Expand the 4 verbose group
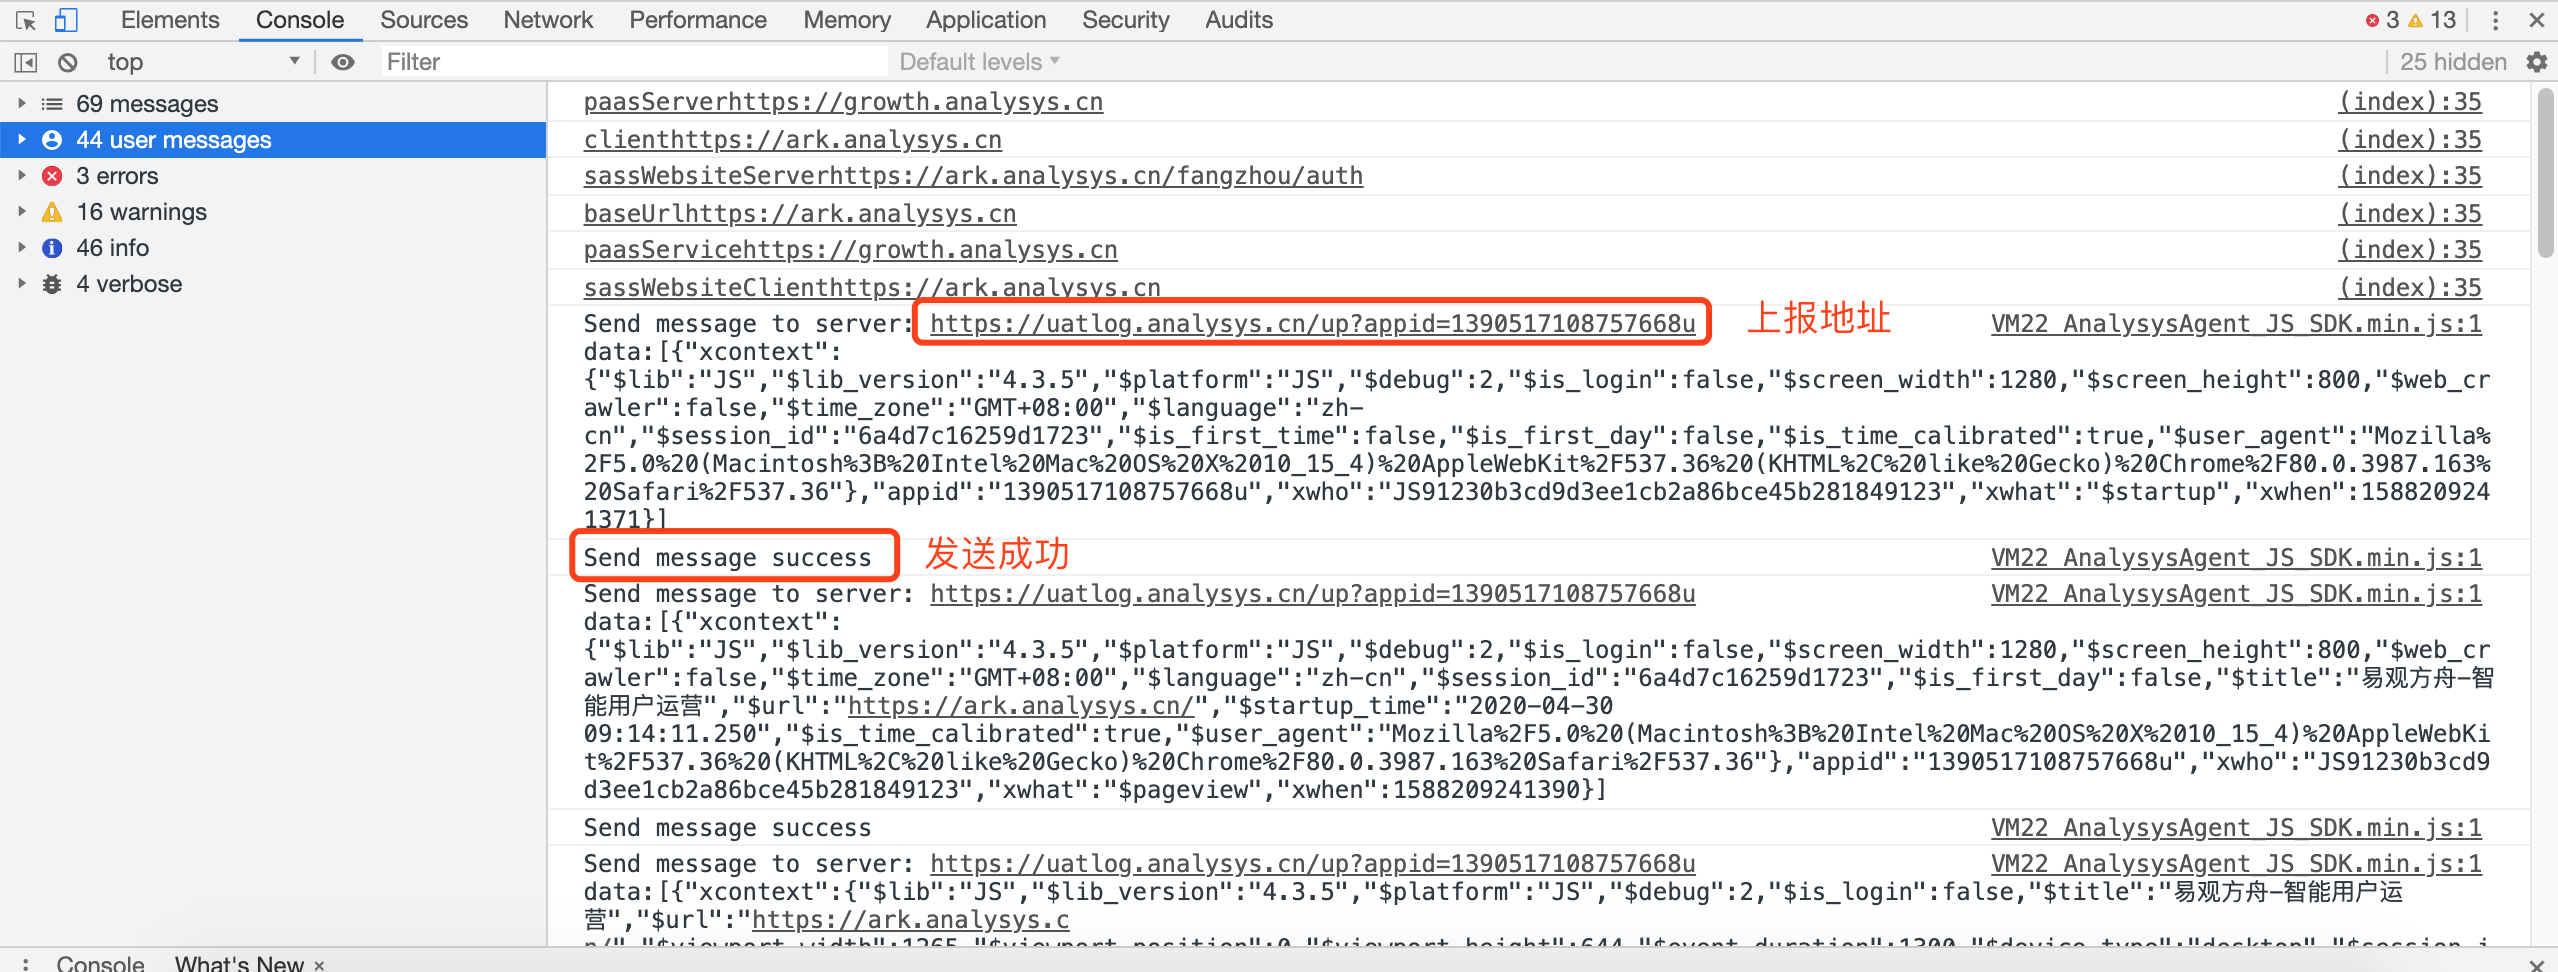This screenshot has width=2558, height=972. tap(22, 283)
